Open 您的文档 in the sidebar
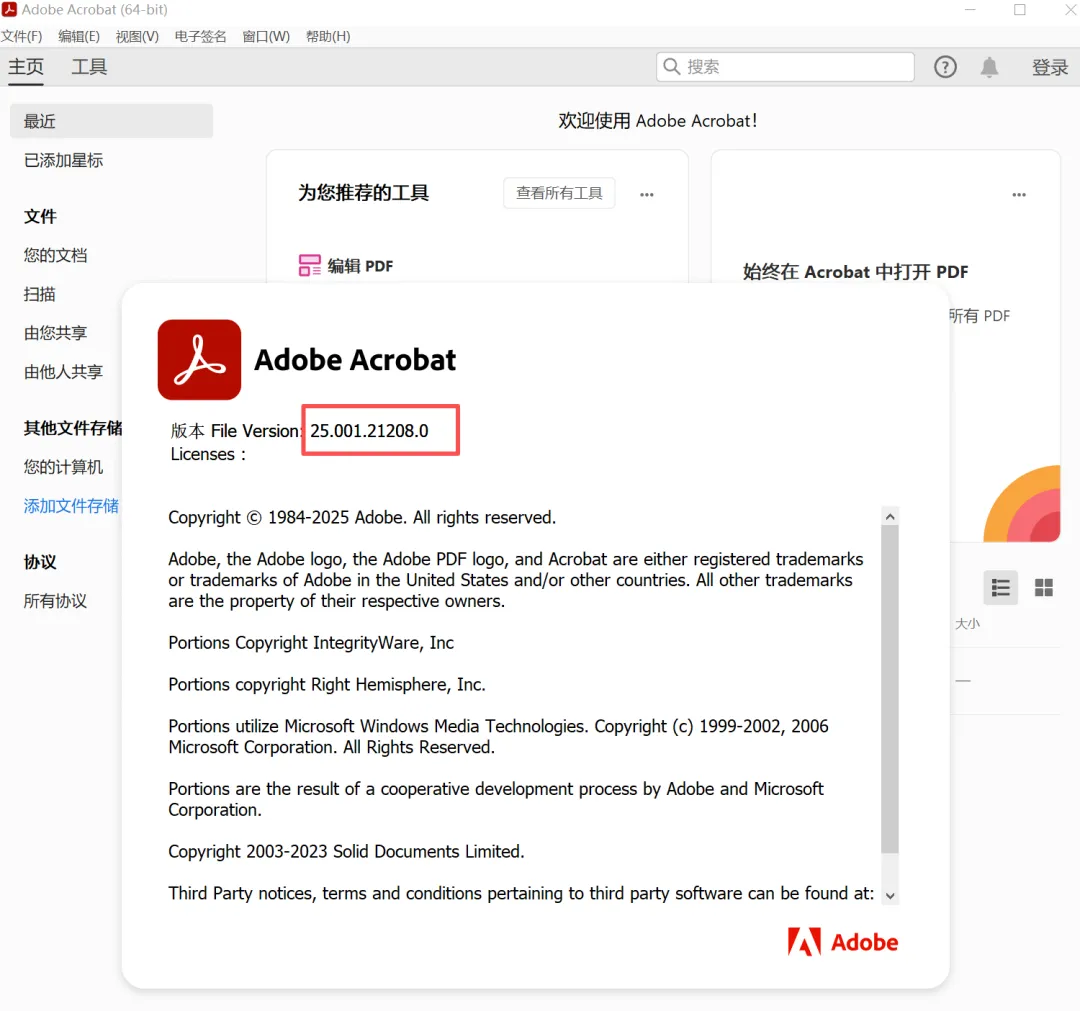 pyautogui.click(x=55, y=256)
